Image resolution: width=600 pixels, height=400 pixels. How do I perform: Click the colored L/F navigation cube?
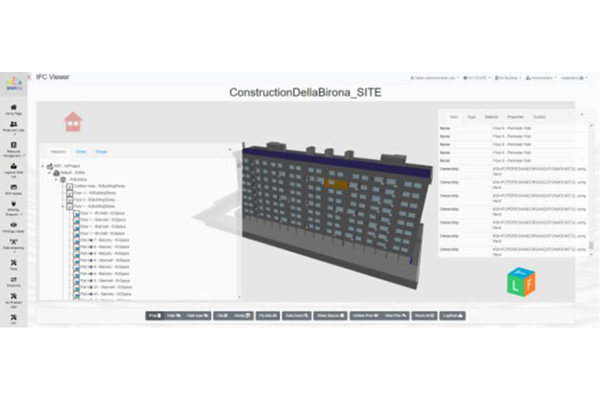[x=521, y=282]
